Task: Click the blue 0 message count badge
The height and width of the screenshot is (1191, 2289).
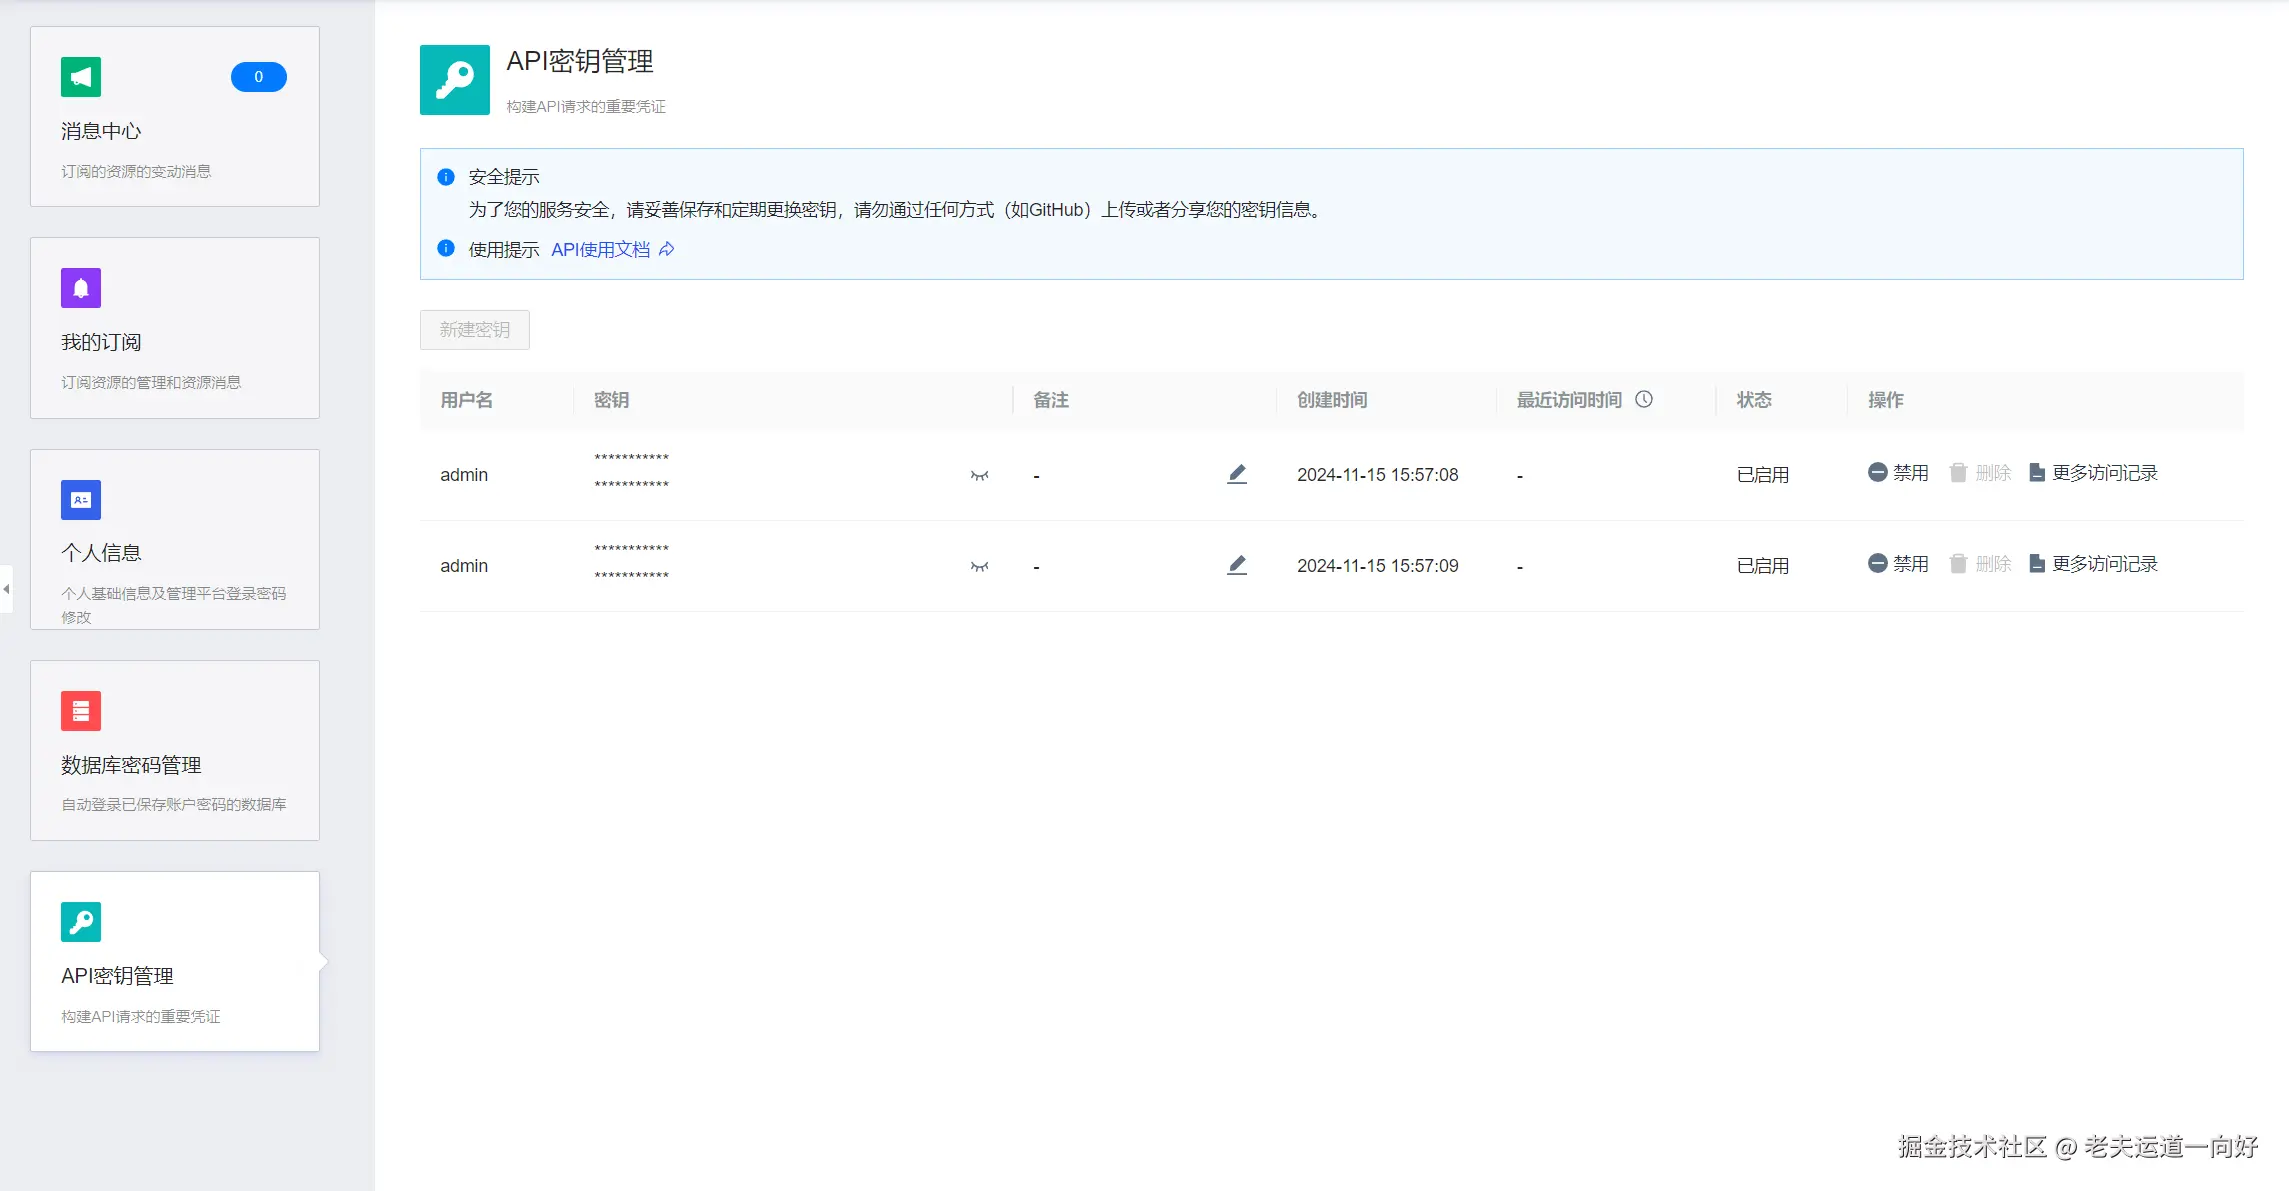Action: (259, 77)
